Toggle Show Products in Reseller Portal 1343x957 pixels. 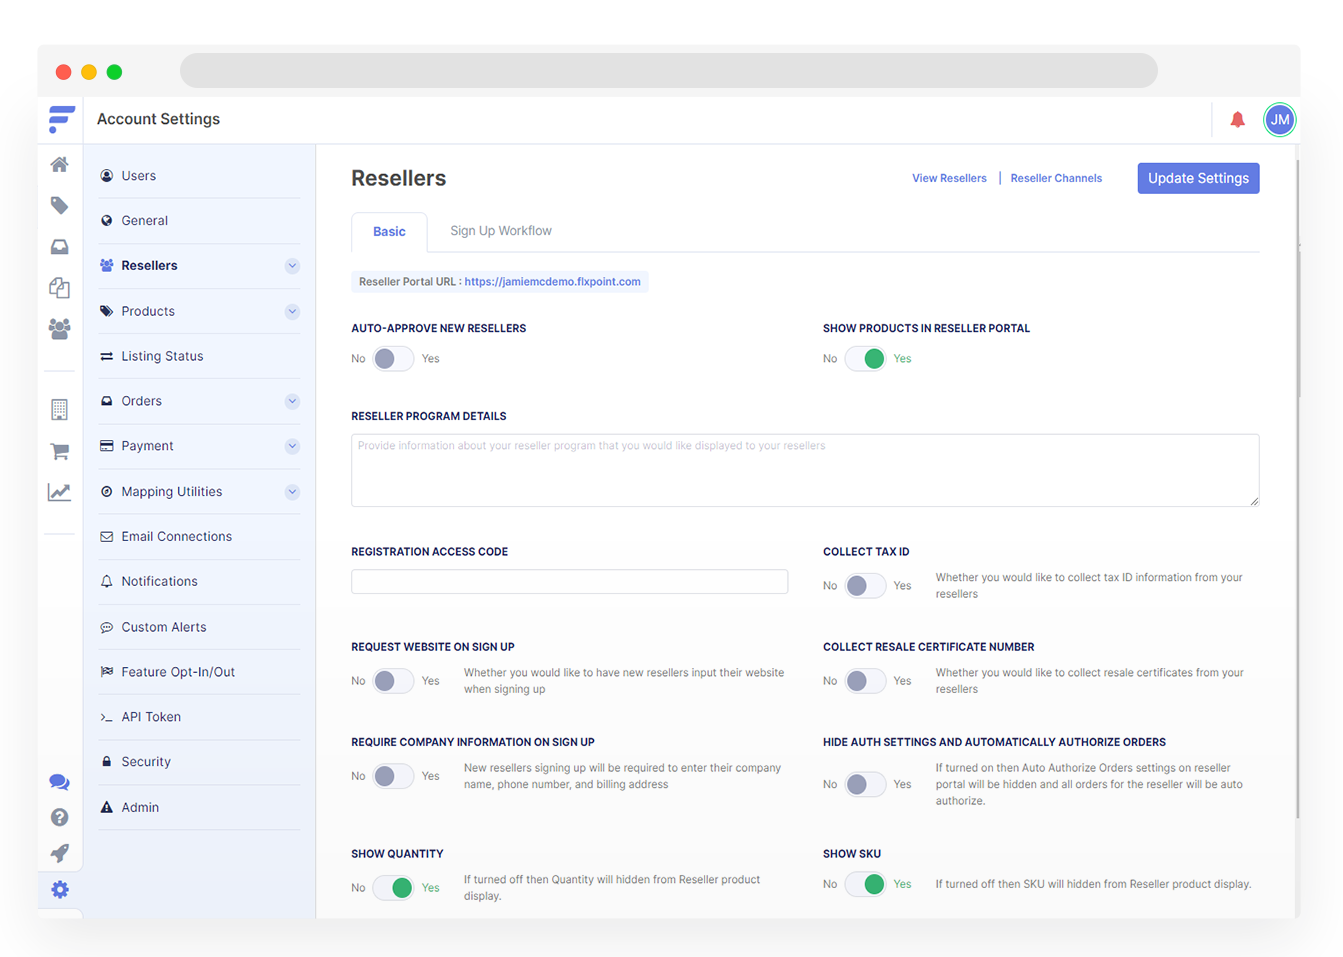[x=865, y=359]
